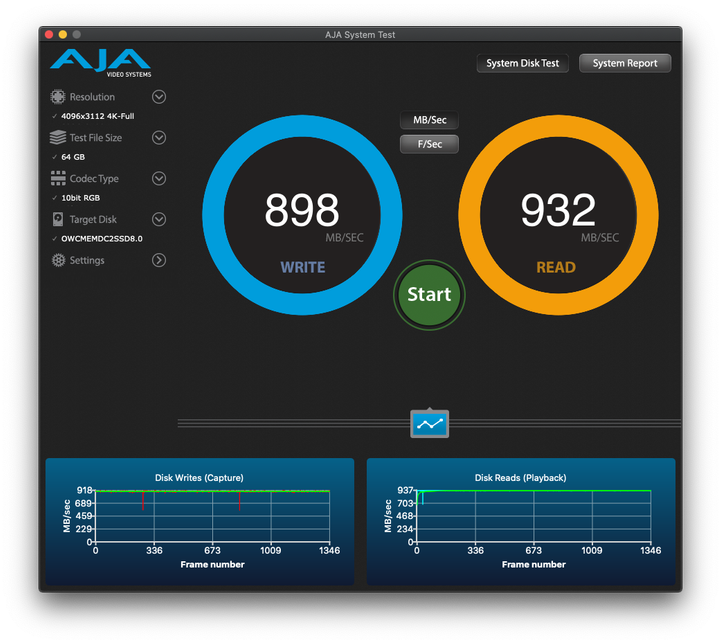The image size is (720, 642).
Task: Click the Test File Size icon
Action: (58, 138)
